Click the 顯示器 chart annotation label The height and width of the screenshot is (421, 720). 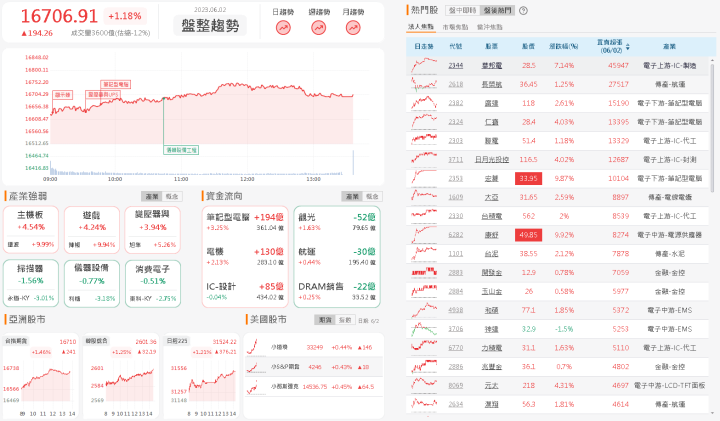63,95
